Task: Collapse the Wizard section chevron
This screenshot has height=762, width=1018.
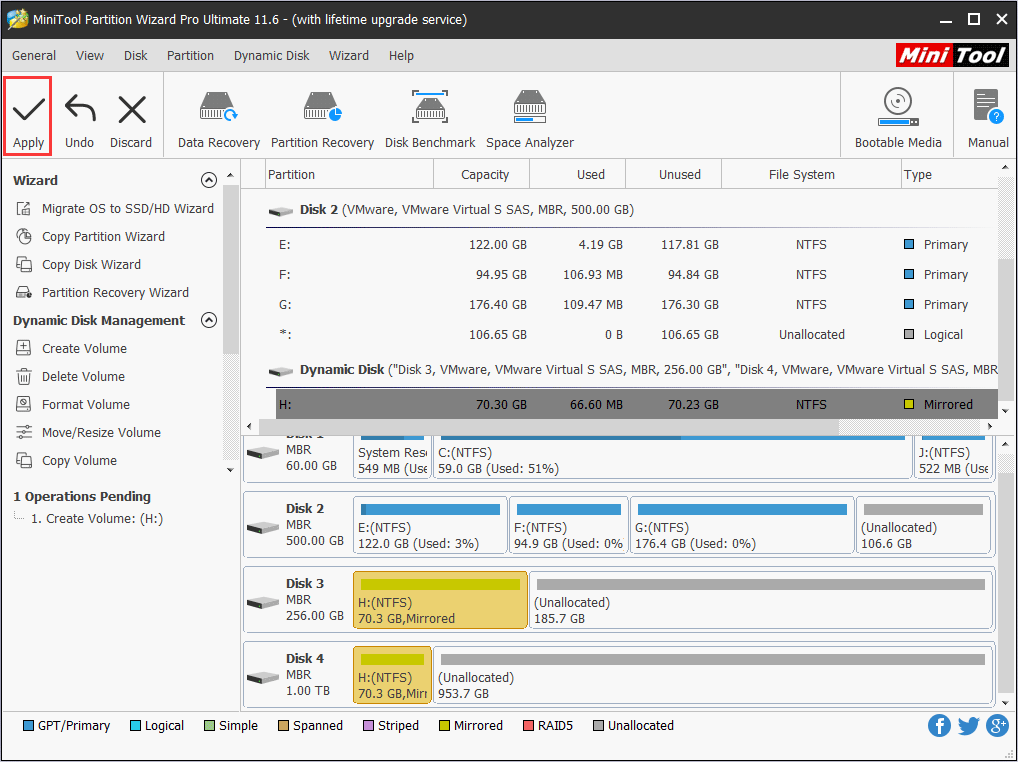Action: 209,180
